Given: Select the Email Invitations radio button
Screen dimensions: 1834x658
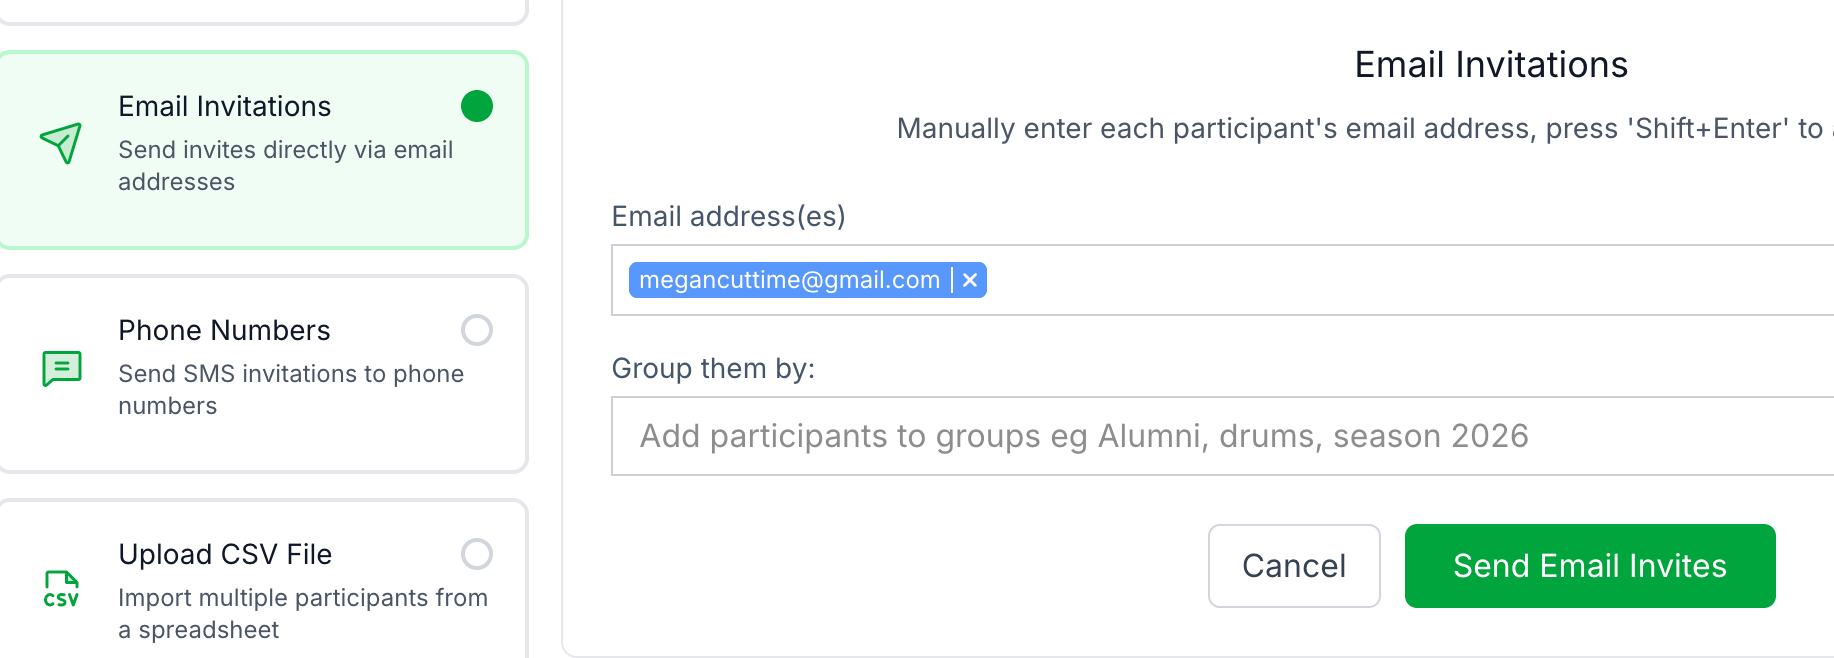Looking at the screenshot, I should tap(477, 106).
